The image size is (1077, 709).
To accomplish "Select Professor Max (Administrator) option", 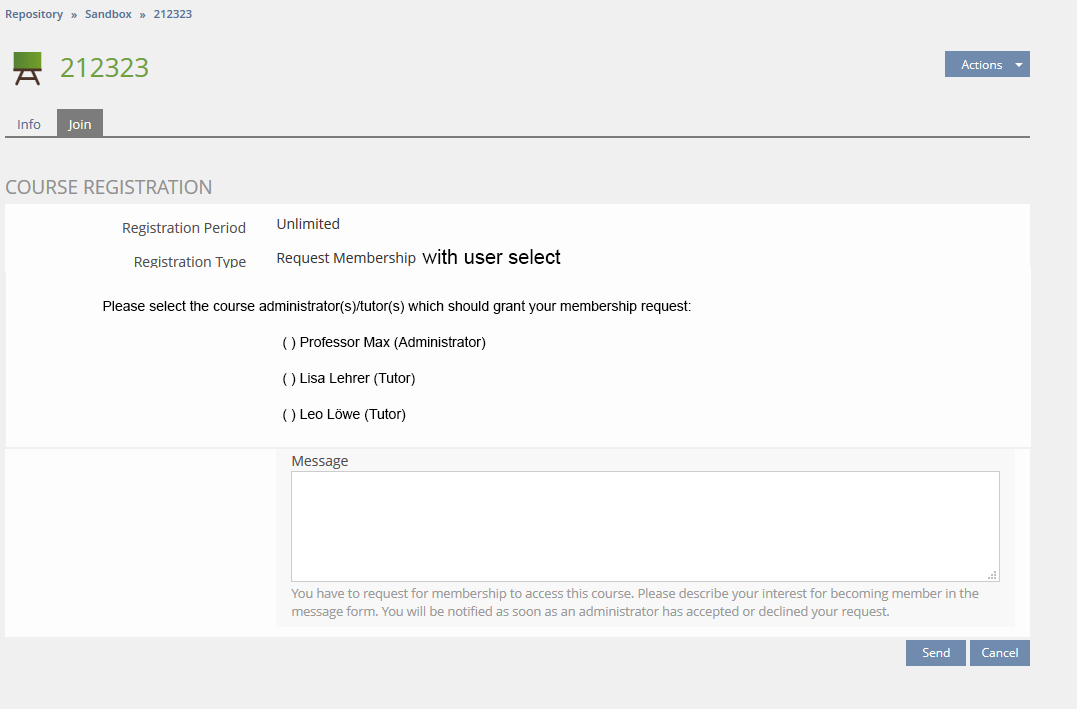I will [289, 343].
